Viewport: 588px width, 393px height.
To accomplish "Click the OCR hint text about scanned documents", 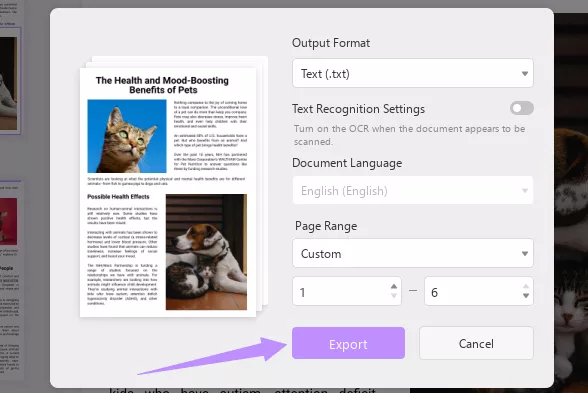I will pos(409,135).
